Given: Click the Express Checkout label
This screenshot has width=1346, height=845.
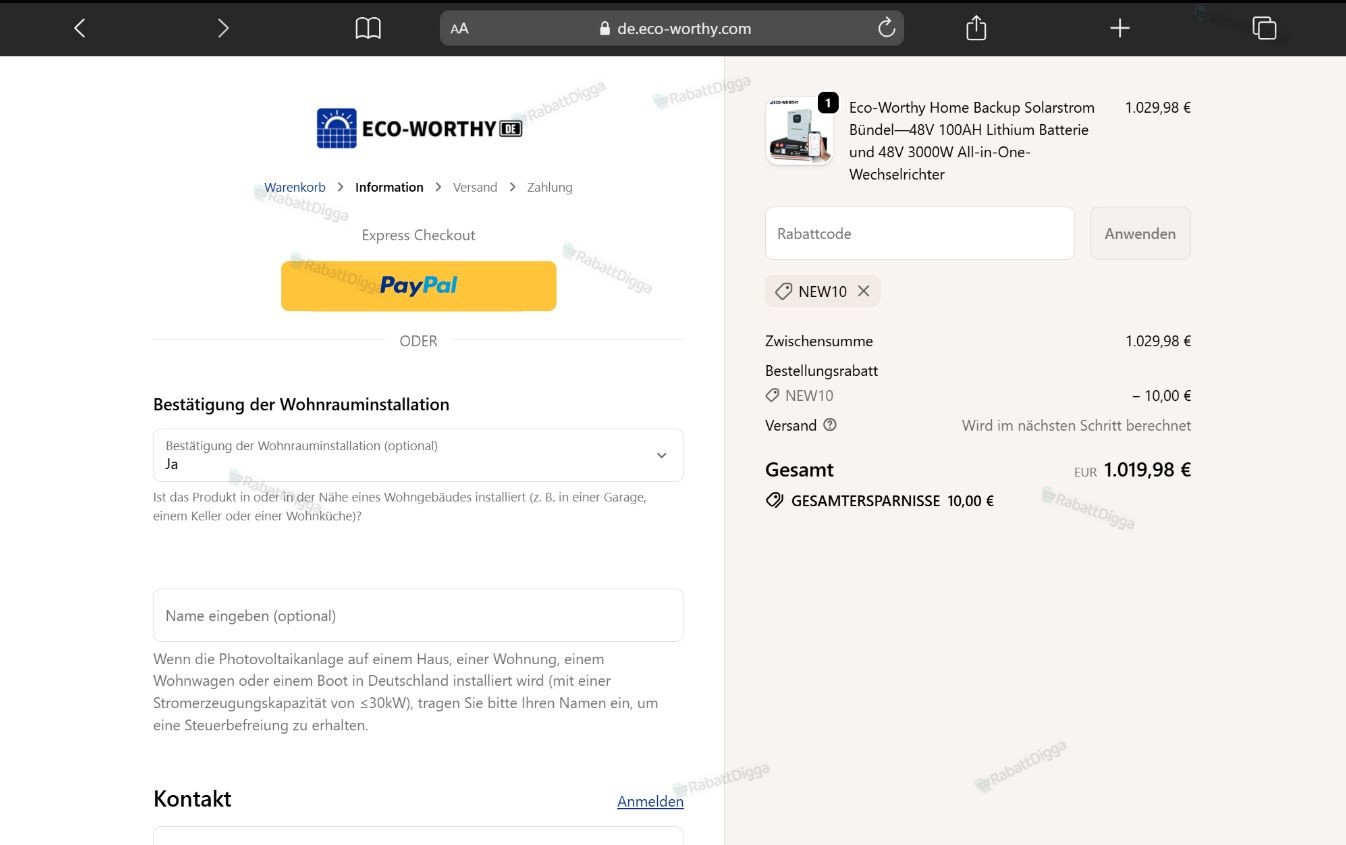Looking at the screenshot, I should pos(418,235).
